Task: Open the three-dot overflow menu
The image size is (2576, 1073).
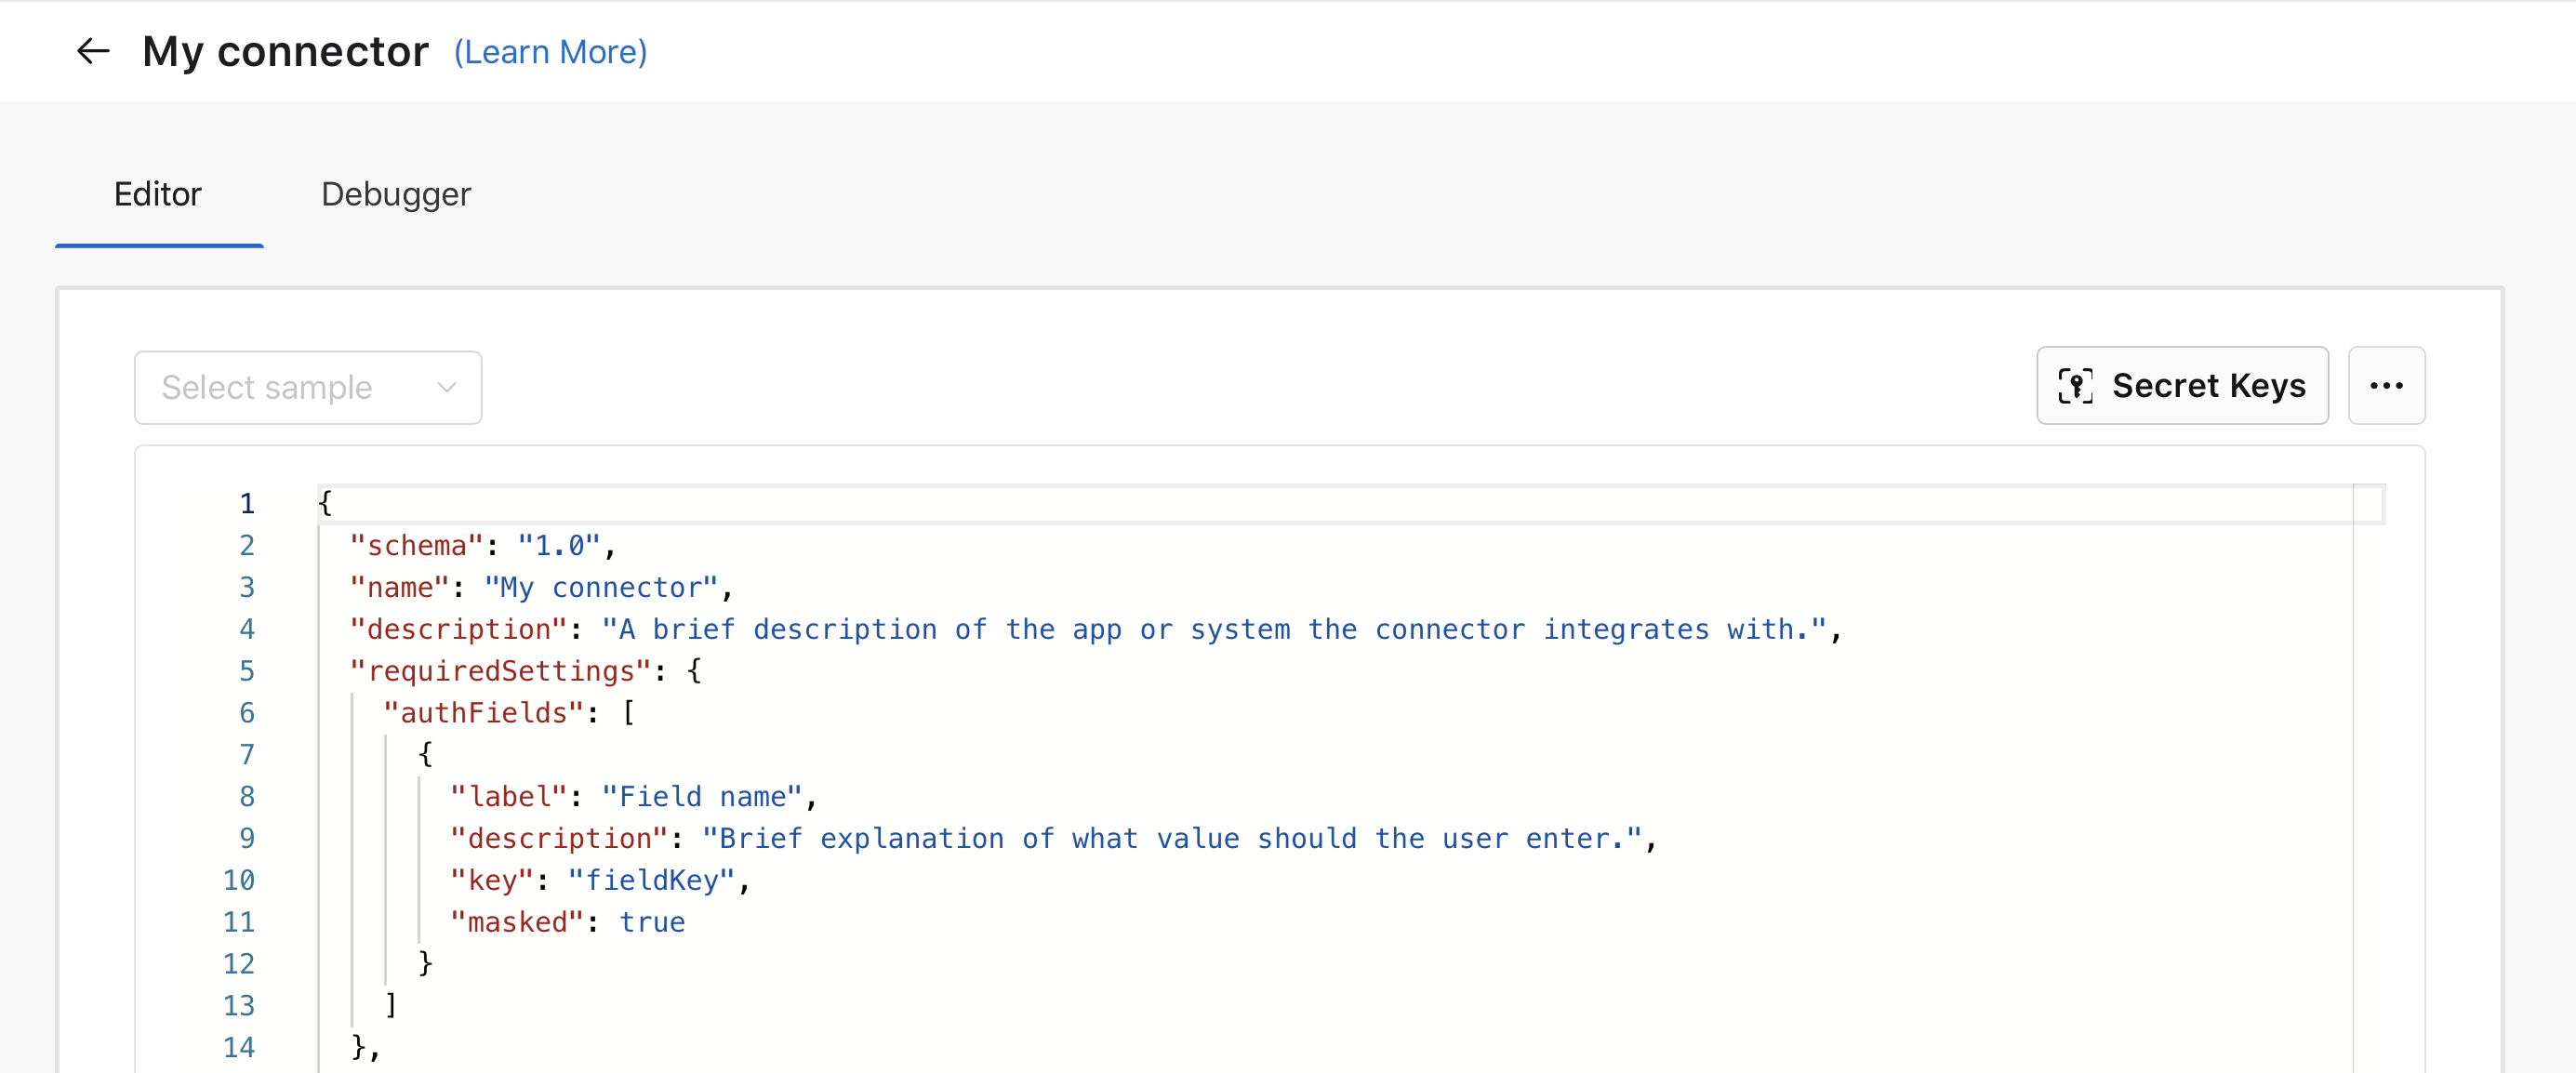Action: coord(2387,385)
